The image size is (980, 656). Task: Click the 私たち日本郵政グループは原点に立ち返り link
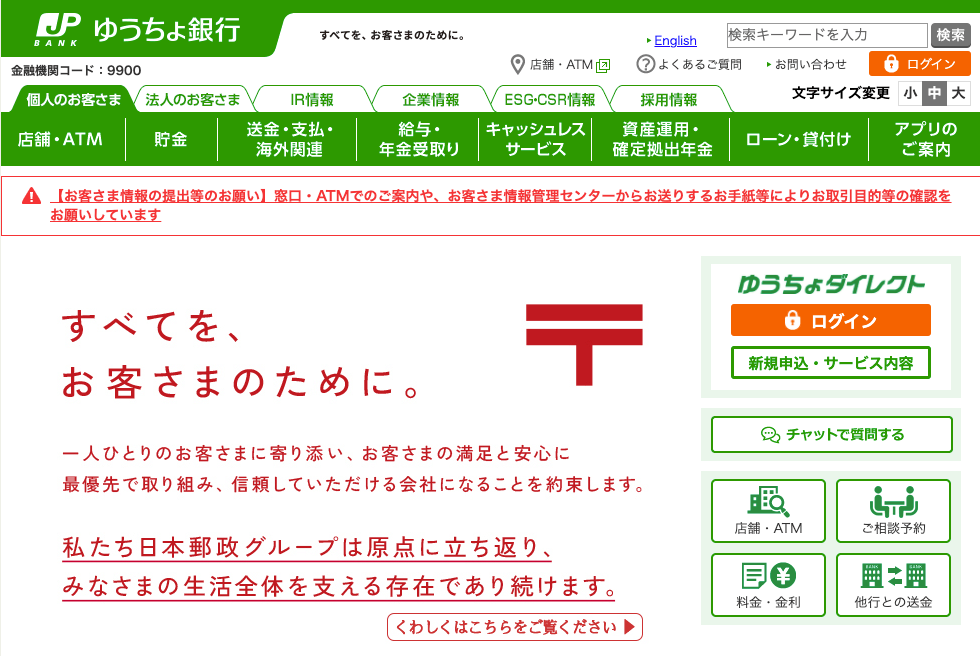click(x=307, y=547)
